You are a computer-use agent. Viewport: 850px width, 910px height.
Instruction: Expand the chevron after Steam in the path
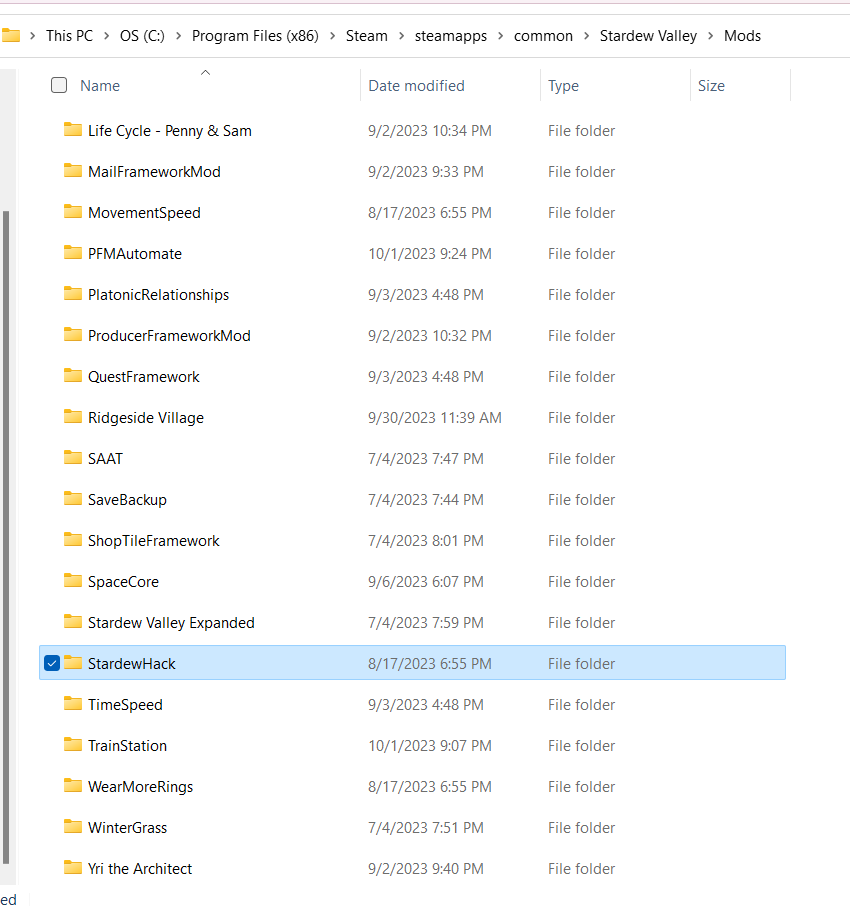[402, 36]
